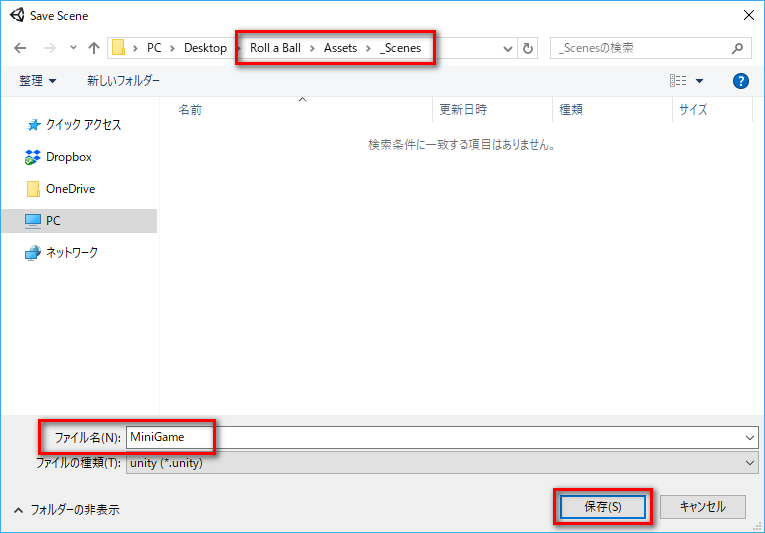This screenshot has height=533, width=765.
Task: Click the Unity logo in title bar
Action: click(x=17, y=15)
